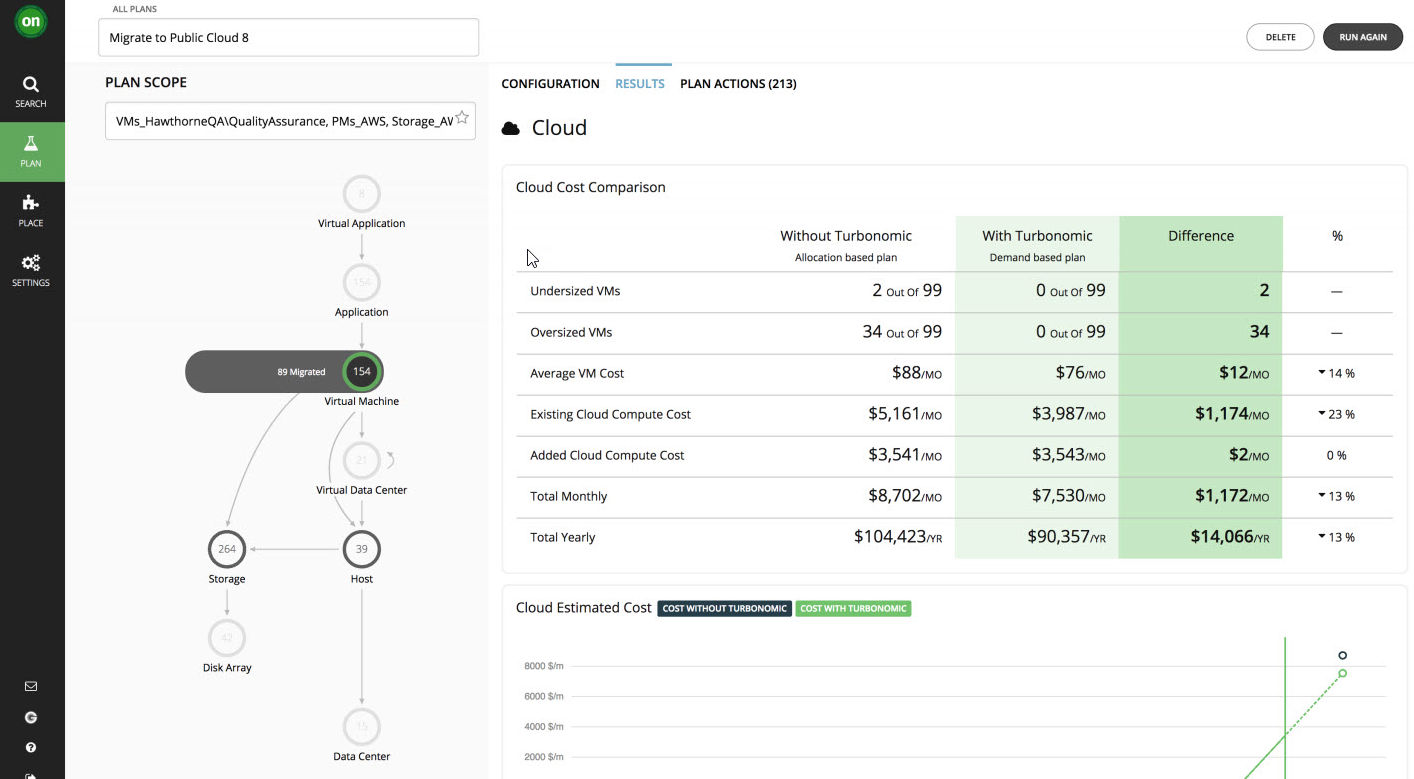Select the Host node showing 39
This screenshot has width=1414, height=779.
(x=361, y=548)
